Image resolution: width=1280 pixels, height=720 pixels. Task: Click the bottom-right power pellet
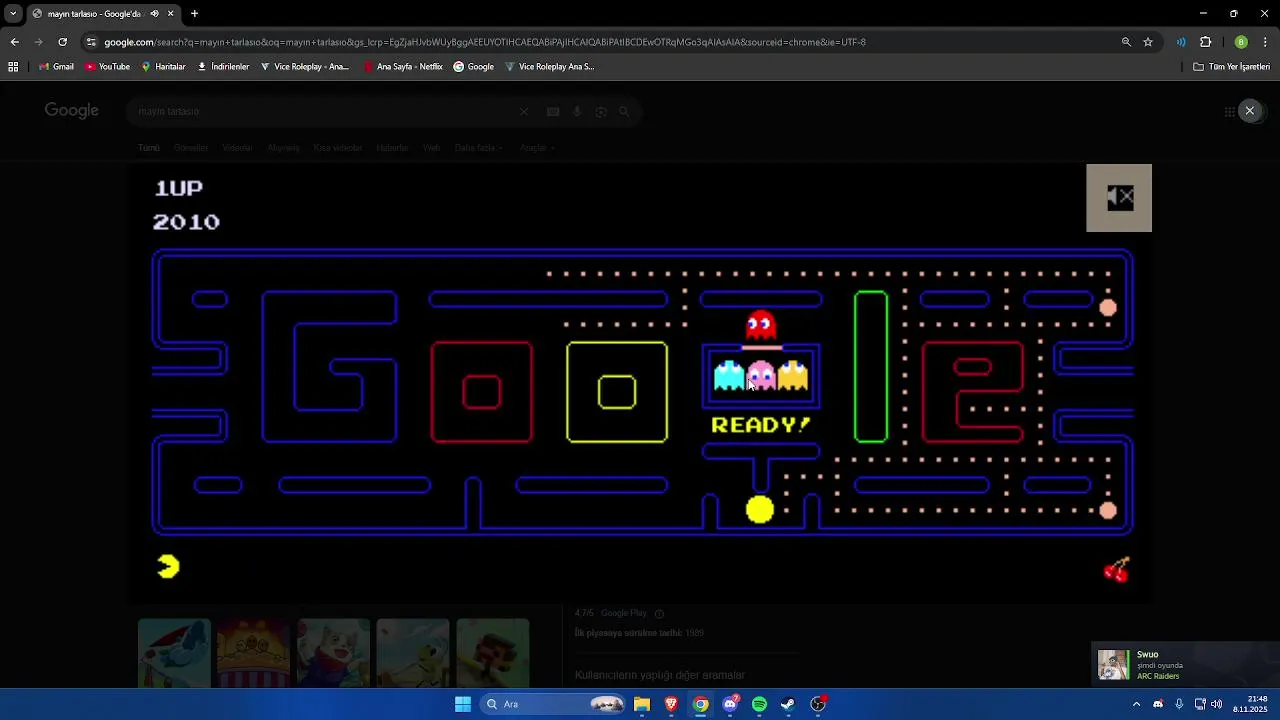(1107, 511)
